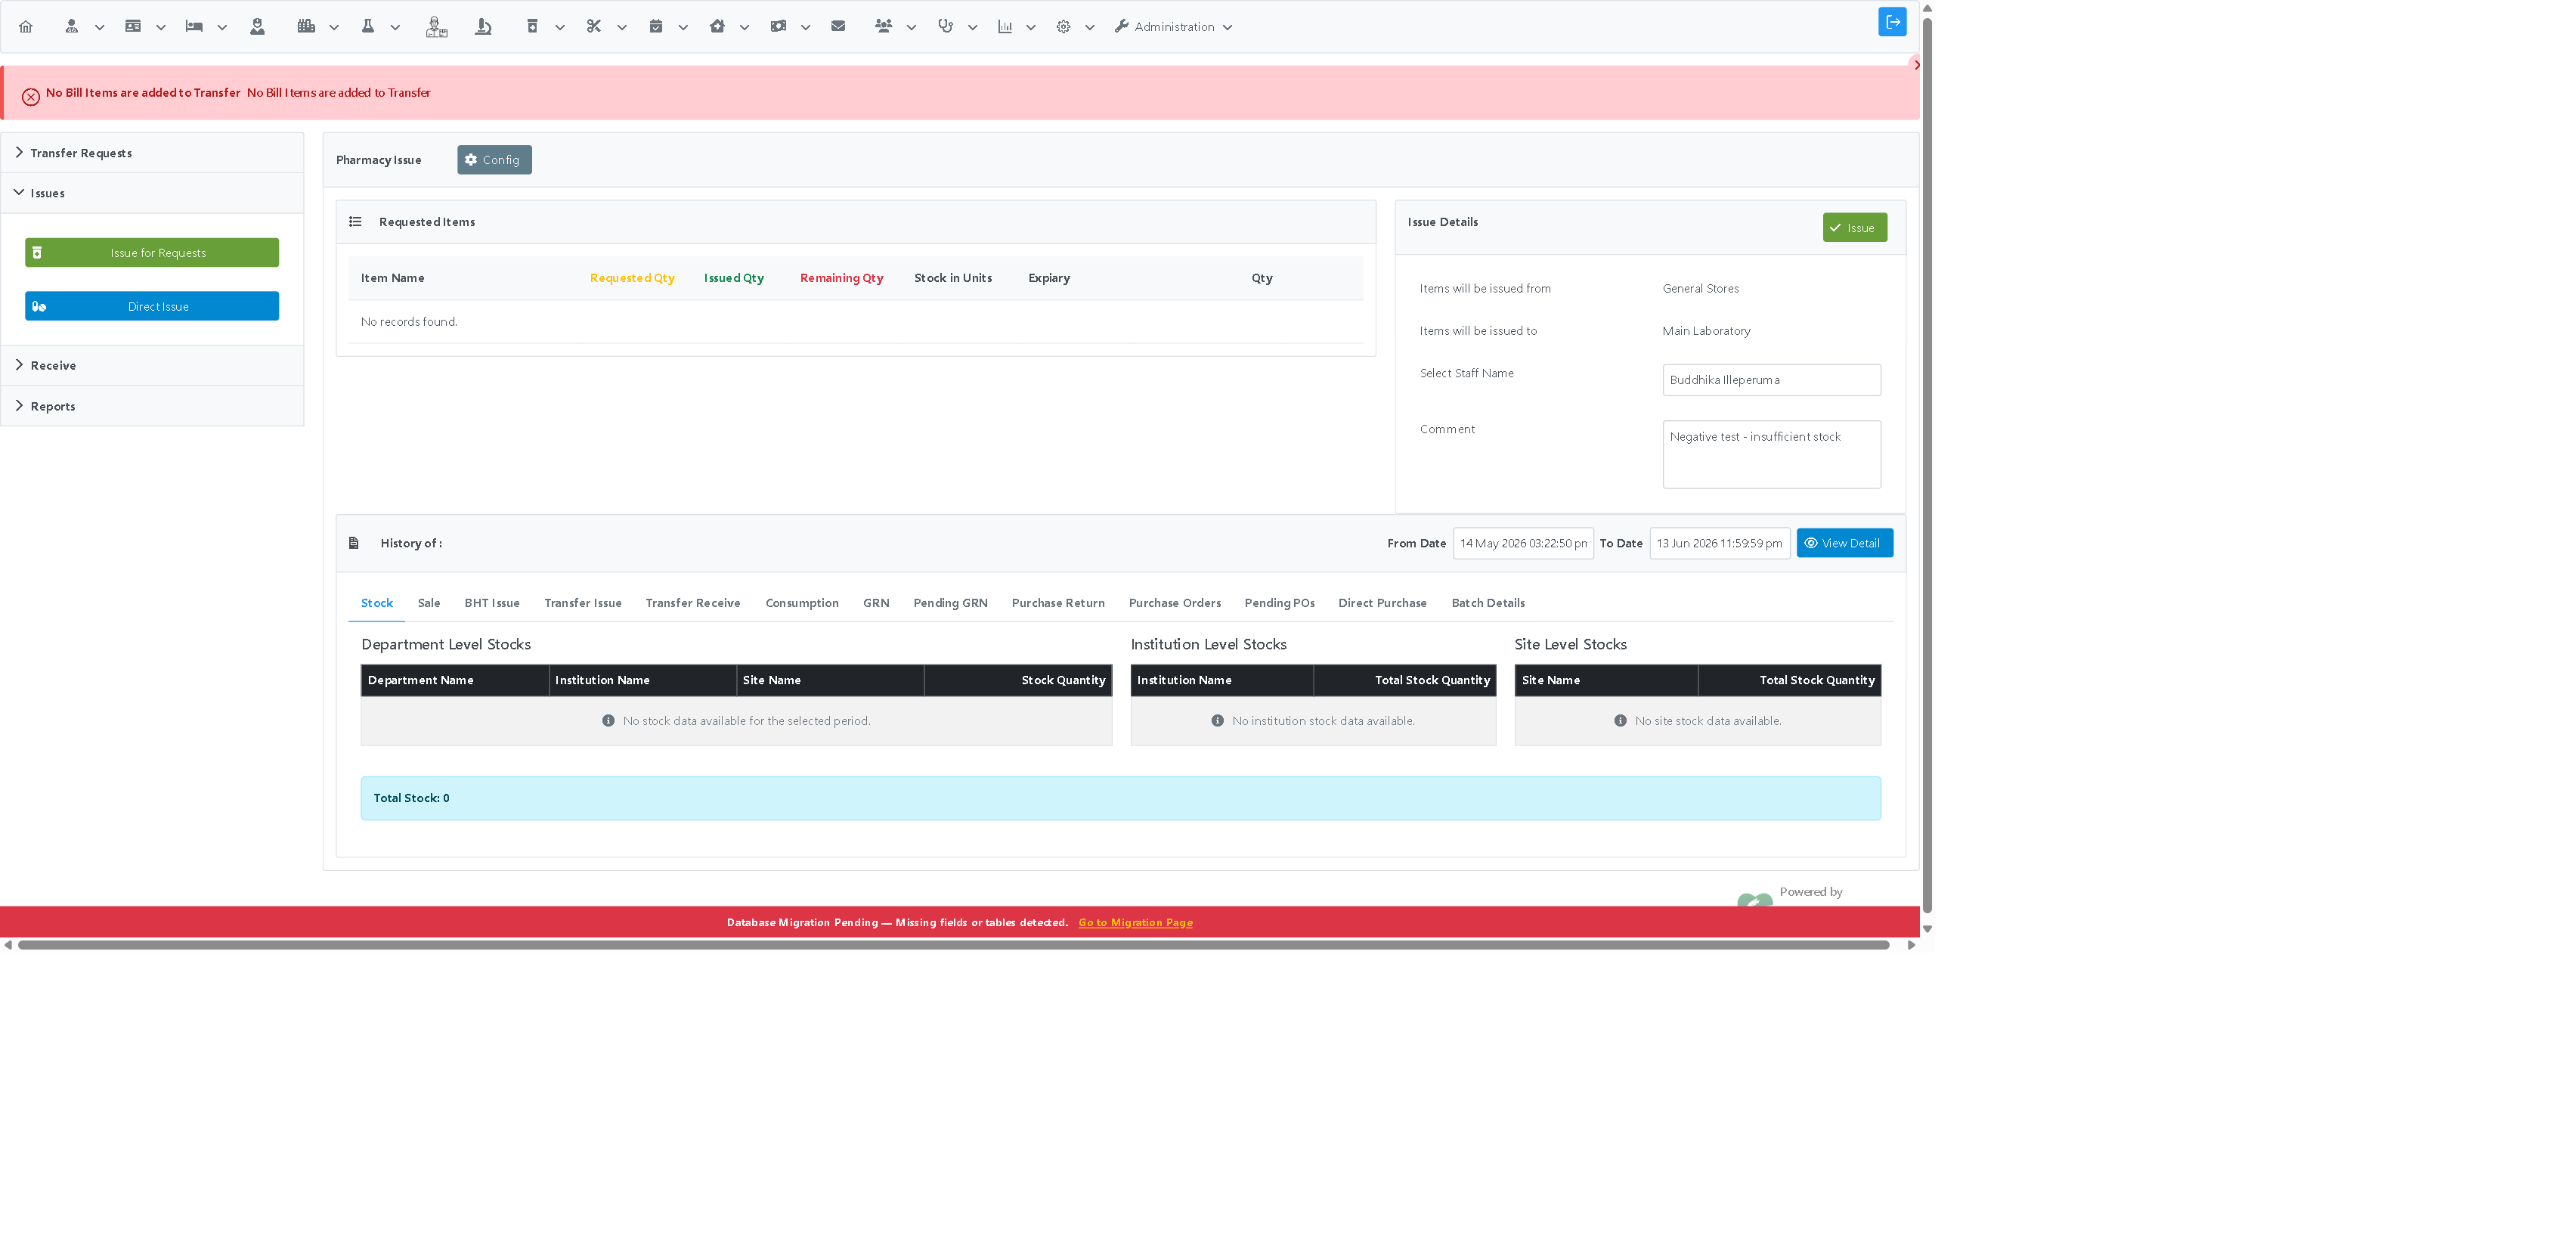Screen dimensions: 2576x1258
Task: Click the list icon beside Requested Items
Action: (x=355, y=222)
